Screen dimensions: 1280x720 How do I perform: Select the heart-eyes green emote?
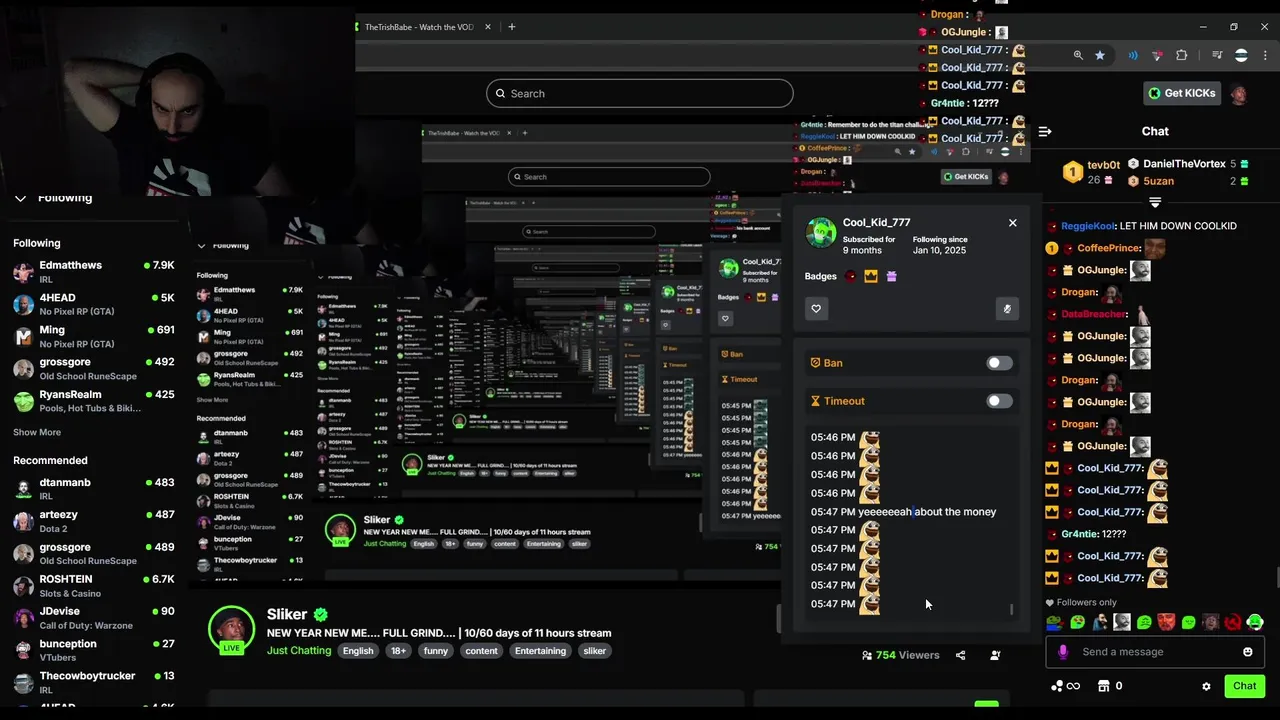[x=1077, y=622]
